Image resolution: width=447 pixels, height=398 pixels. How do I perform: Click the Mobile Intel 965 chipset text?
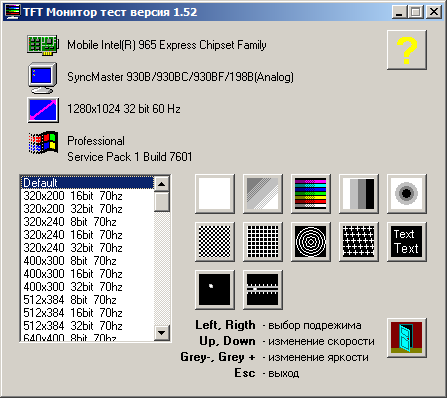pyautogui.click(x=167, y=45)
